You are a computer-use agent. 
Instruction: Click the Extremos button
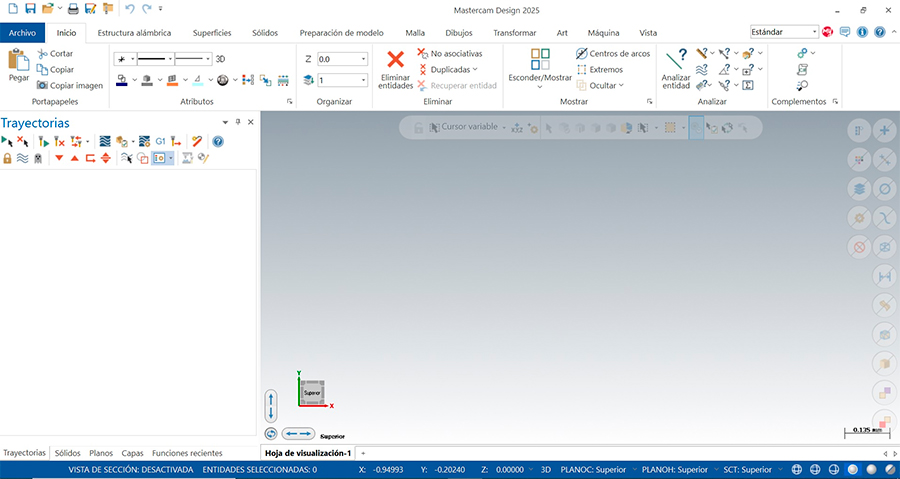(x=605, y=69)
